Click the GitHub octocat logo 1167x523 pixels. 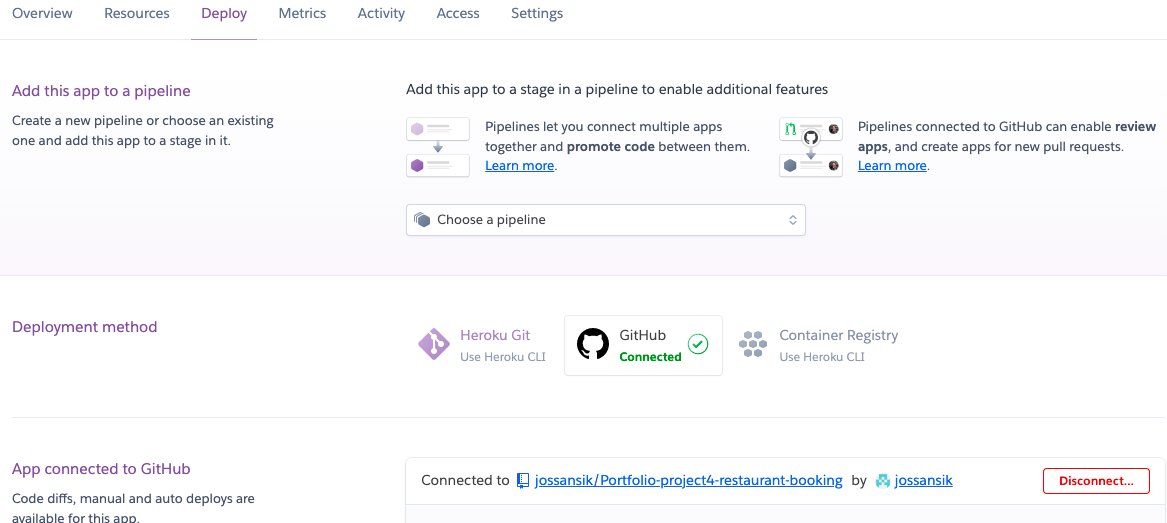tap(593, 344)
